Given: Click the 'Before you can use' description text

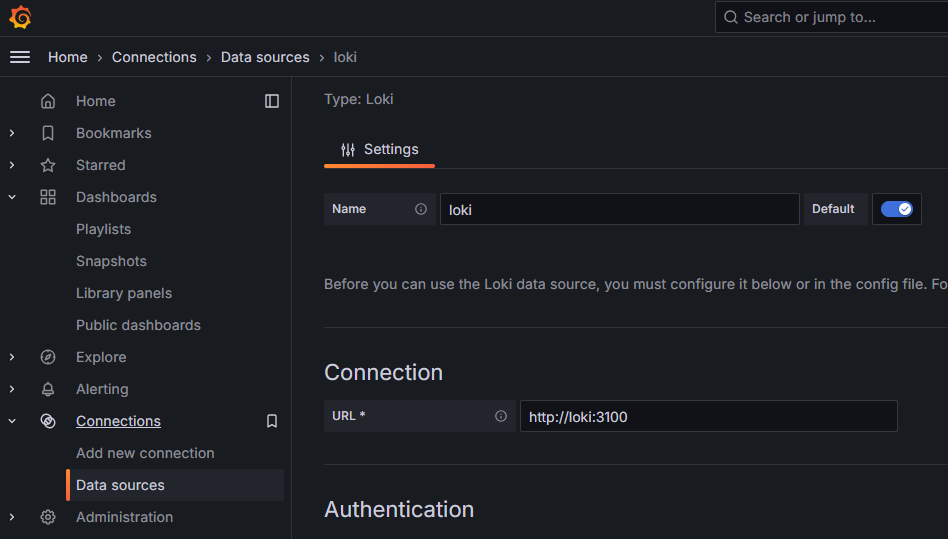Looking at the screenshot, I should click(636, 284).
